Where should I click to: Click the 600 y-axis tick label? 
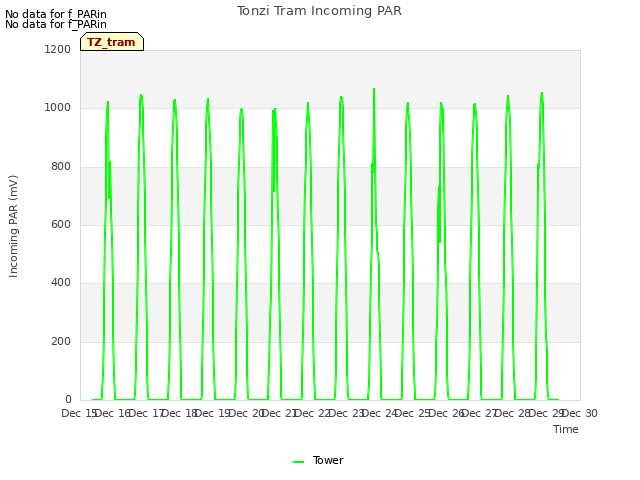click(x=61, y=224)
